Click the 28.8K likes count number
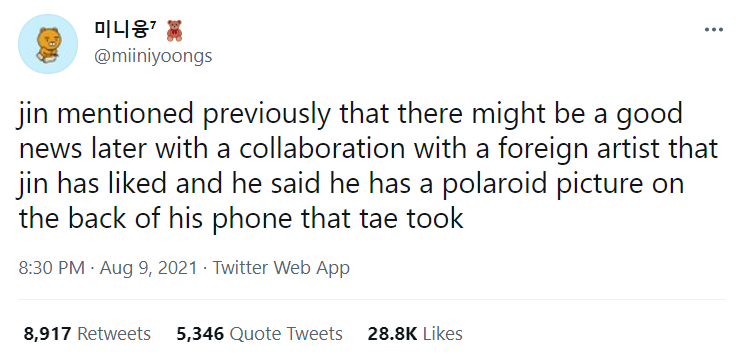Image resolution: width=738 pixels, height=364 pixels. point(393,334)
